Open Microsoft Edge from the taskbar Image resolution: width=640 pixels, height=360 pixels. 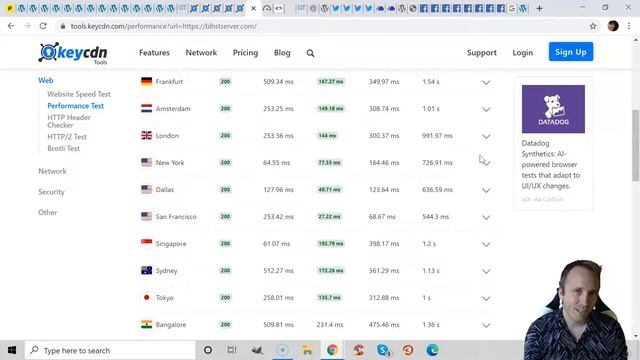[x=432, y=350]
